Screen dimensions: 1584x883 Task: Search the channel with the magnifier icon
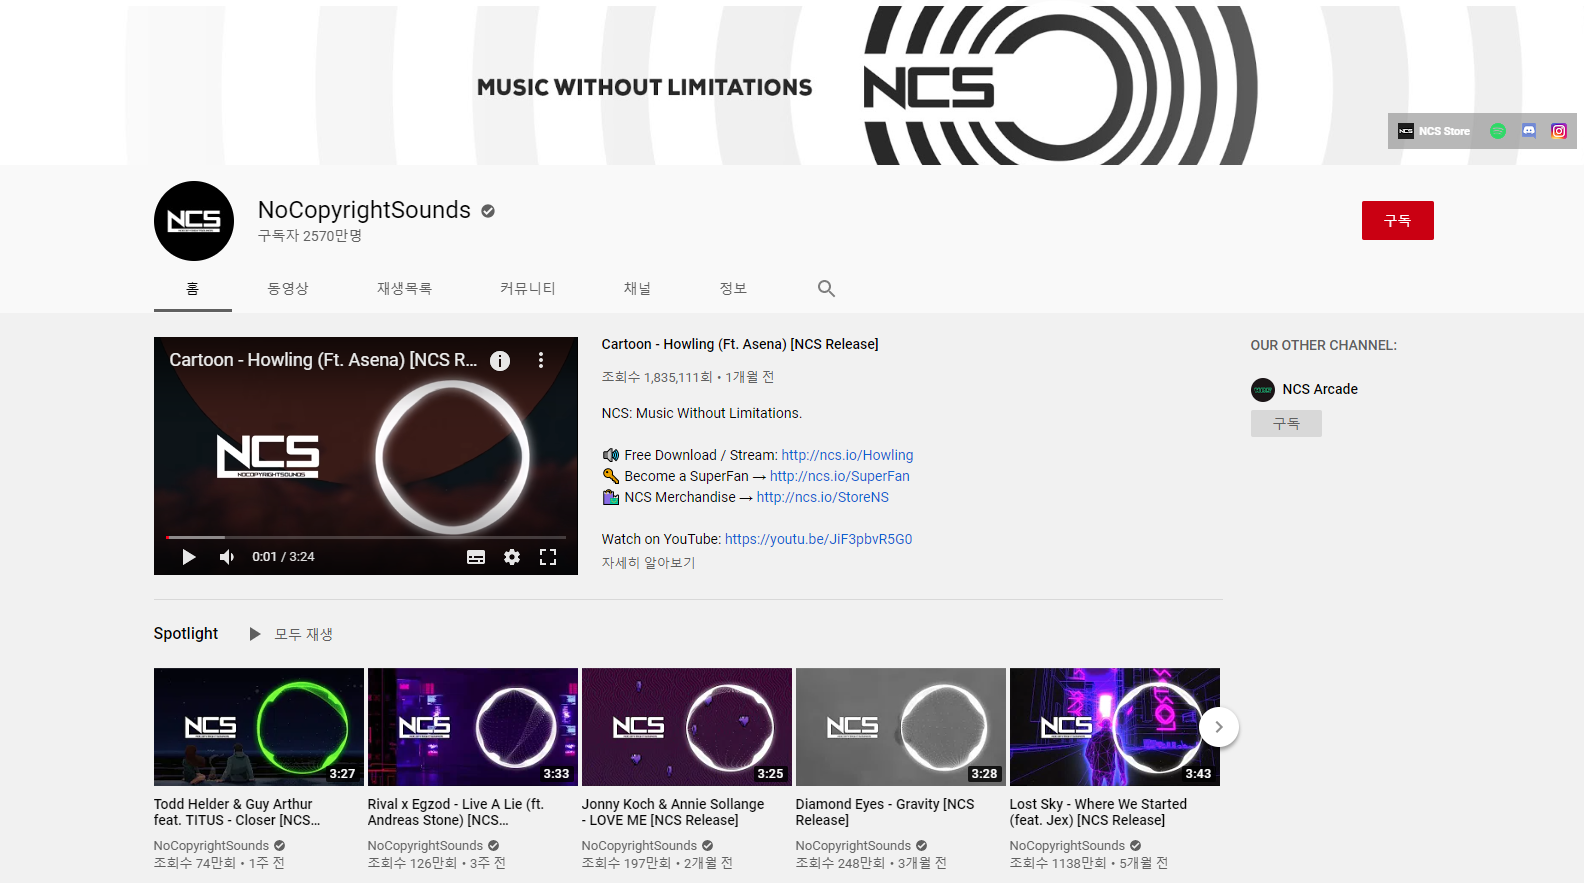826,288
